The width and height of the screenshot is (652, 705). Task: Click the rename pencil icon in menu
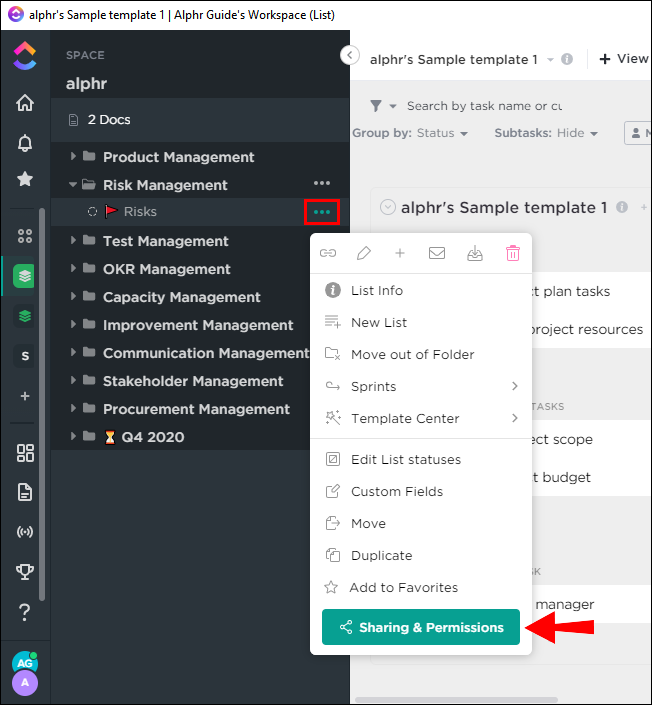[364, 253]
